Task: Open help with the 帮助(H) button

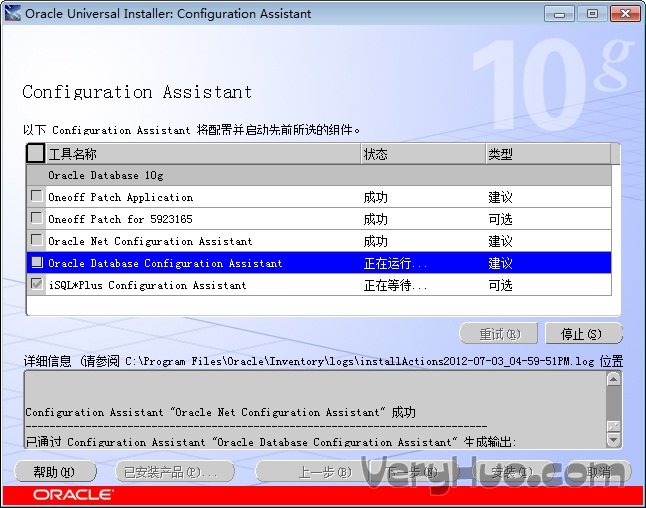Action: 55,471
